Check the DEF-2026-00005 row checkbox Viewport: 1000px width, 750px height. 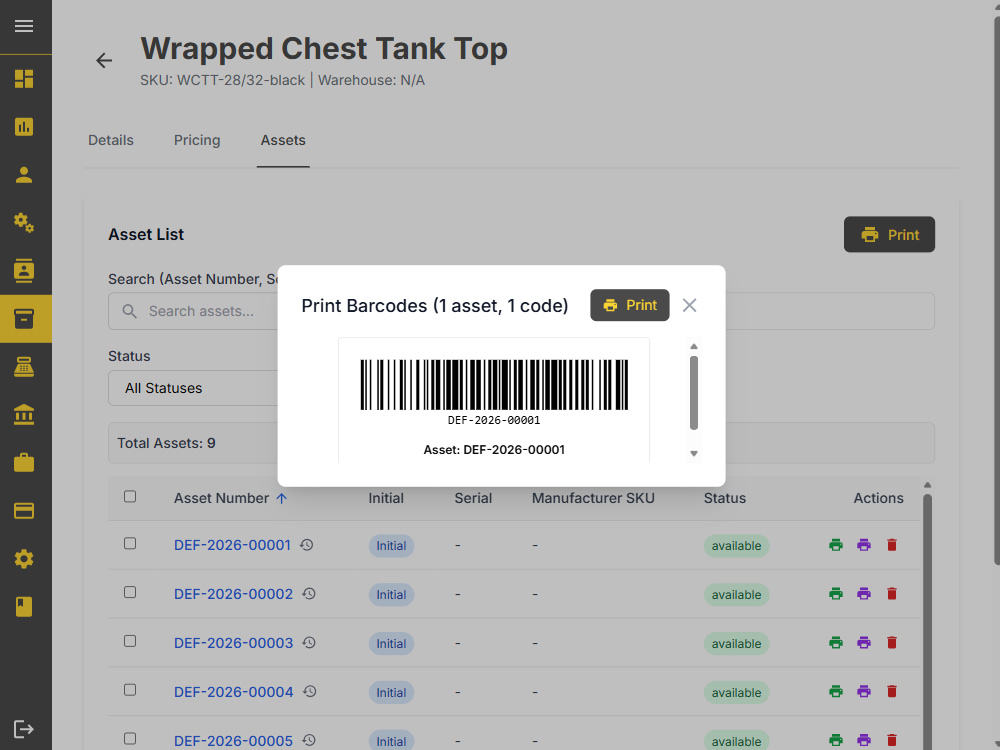click(130, 739)
